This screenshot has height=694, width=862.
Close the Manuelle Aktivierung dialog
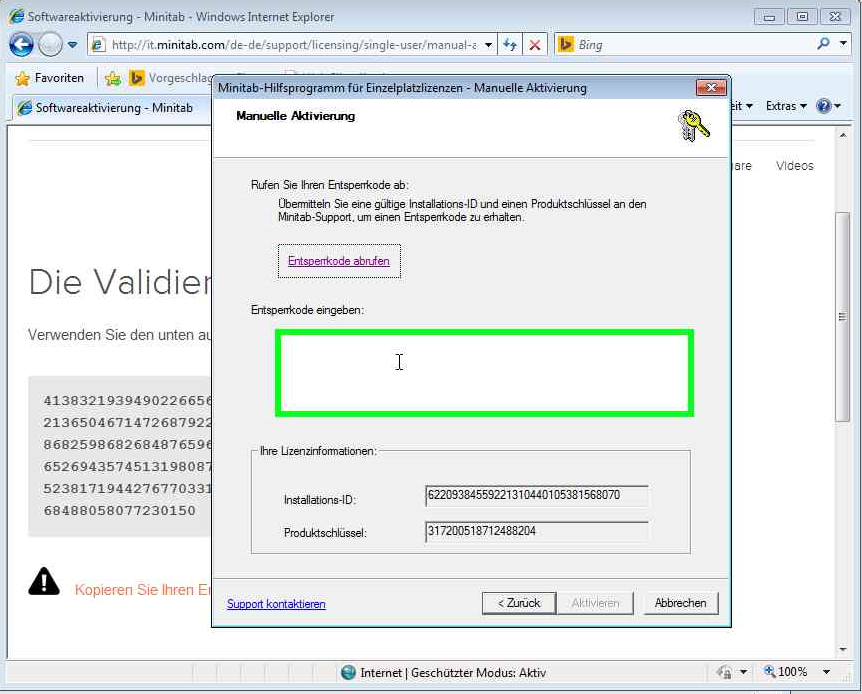tap(711, 87)
